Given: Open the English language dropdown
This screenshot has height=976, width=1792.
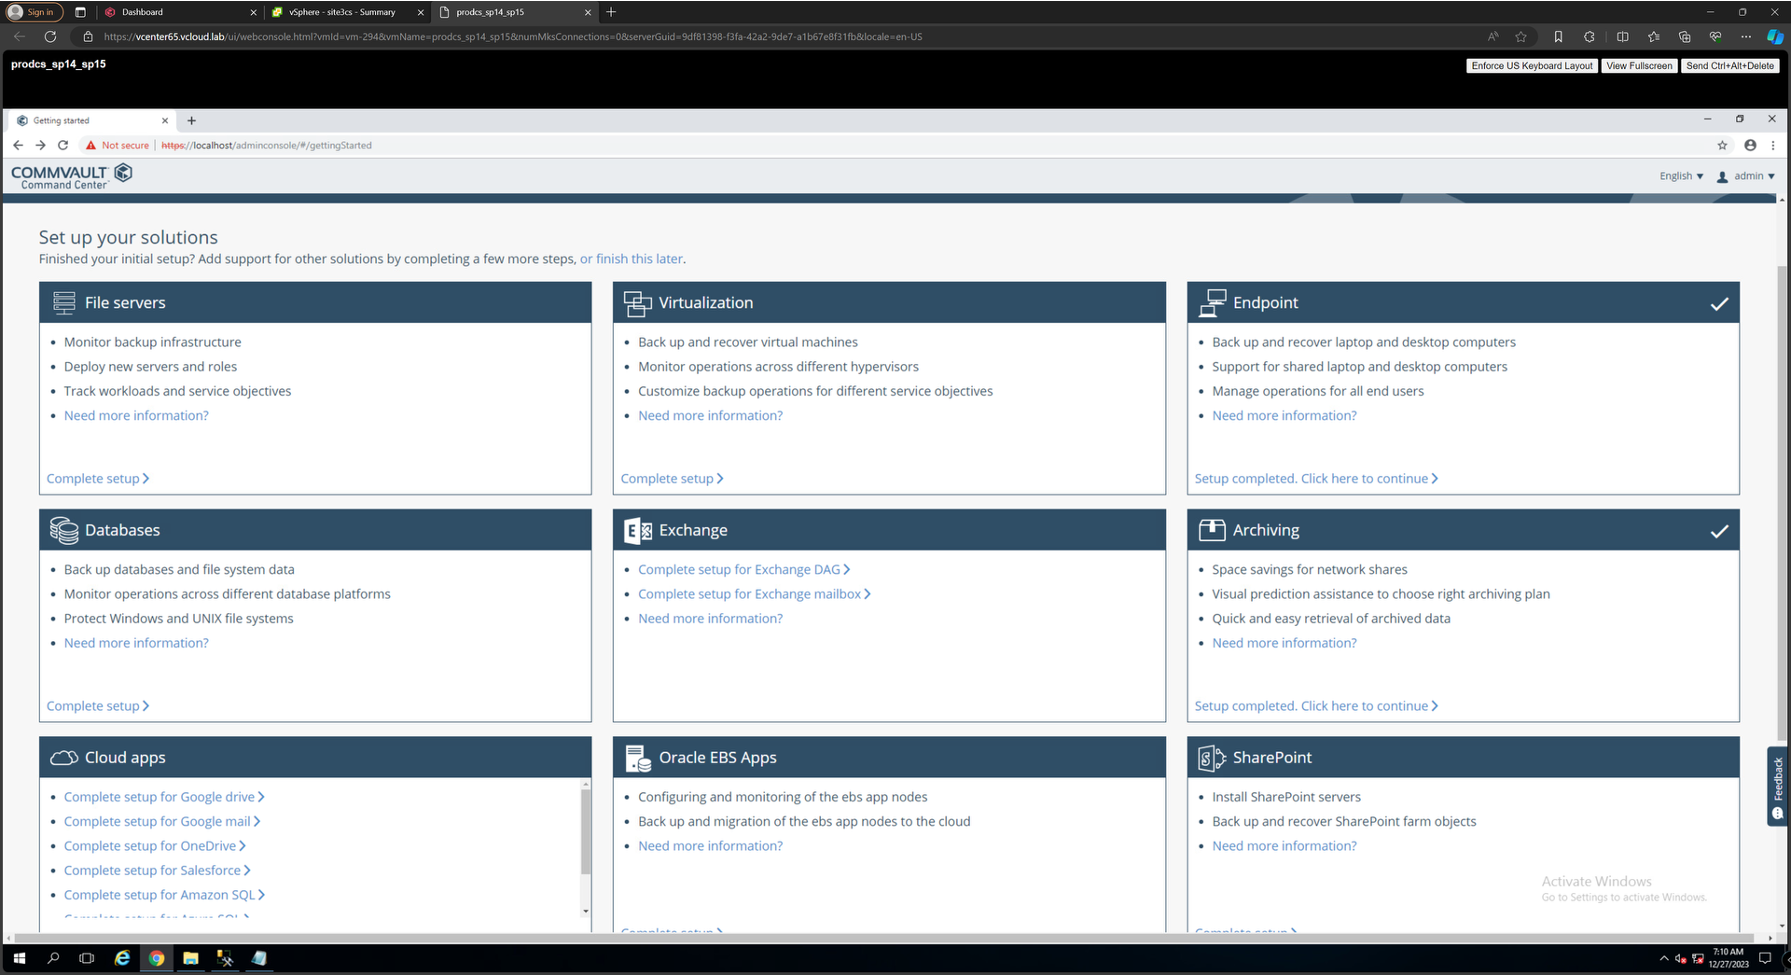Looking at the screenshot, I should point(1681,176).
